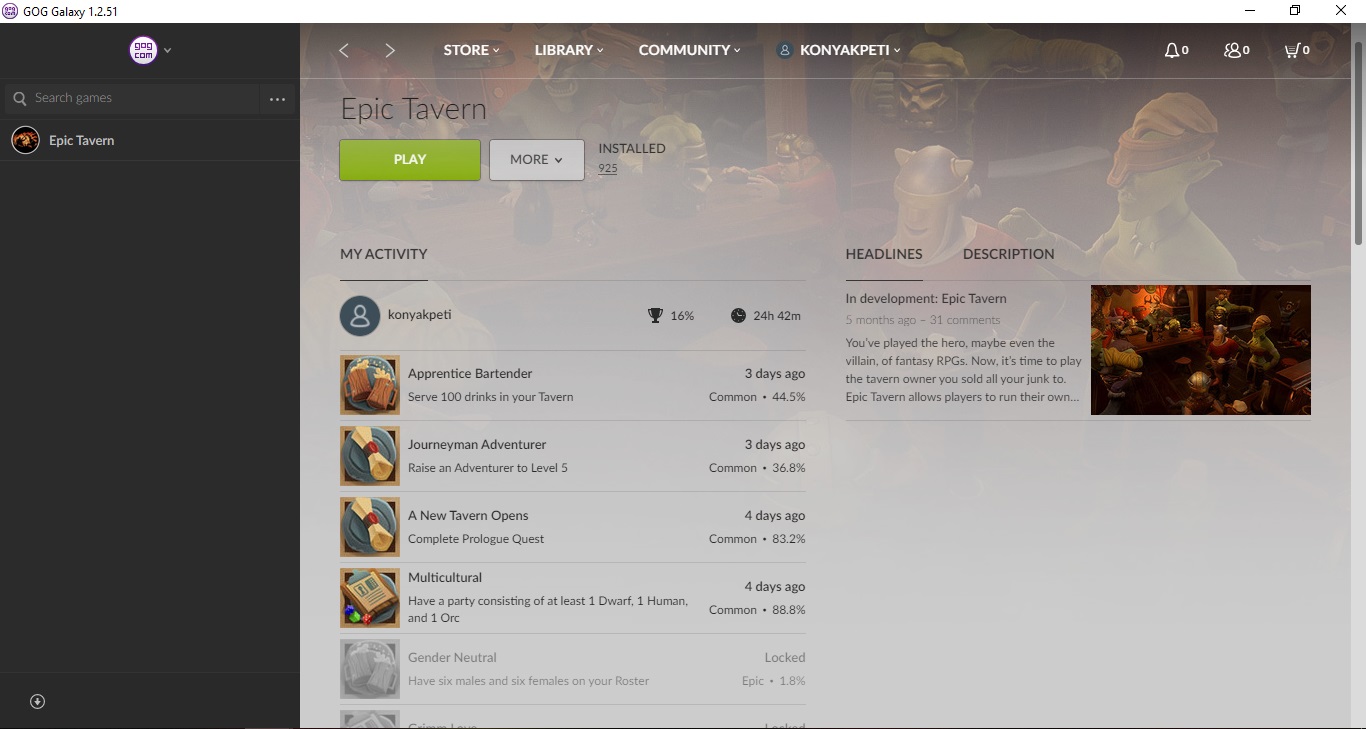Screen dimensions: 1366x729
Task: Go forward with the right arrow
Action: [390, 50]
